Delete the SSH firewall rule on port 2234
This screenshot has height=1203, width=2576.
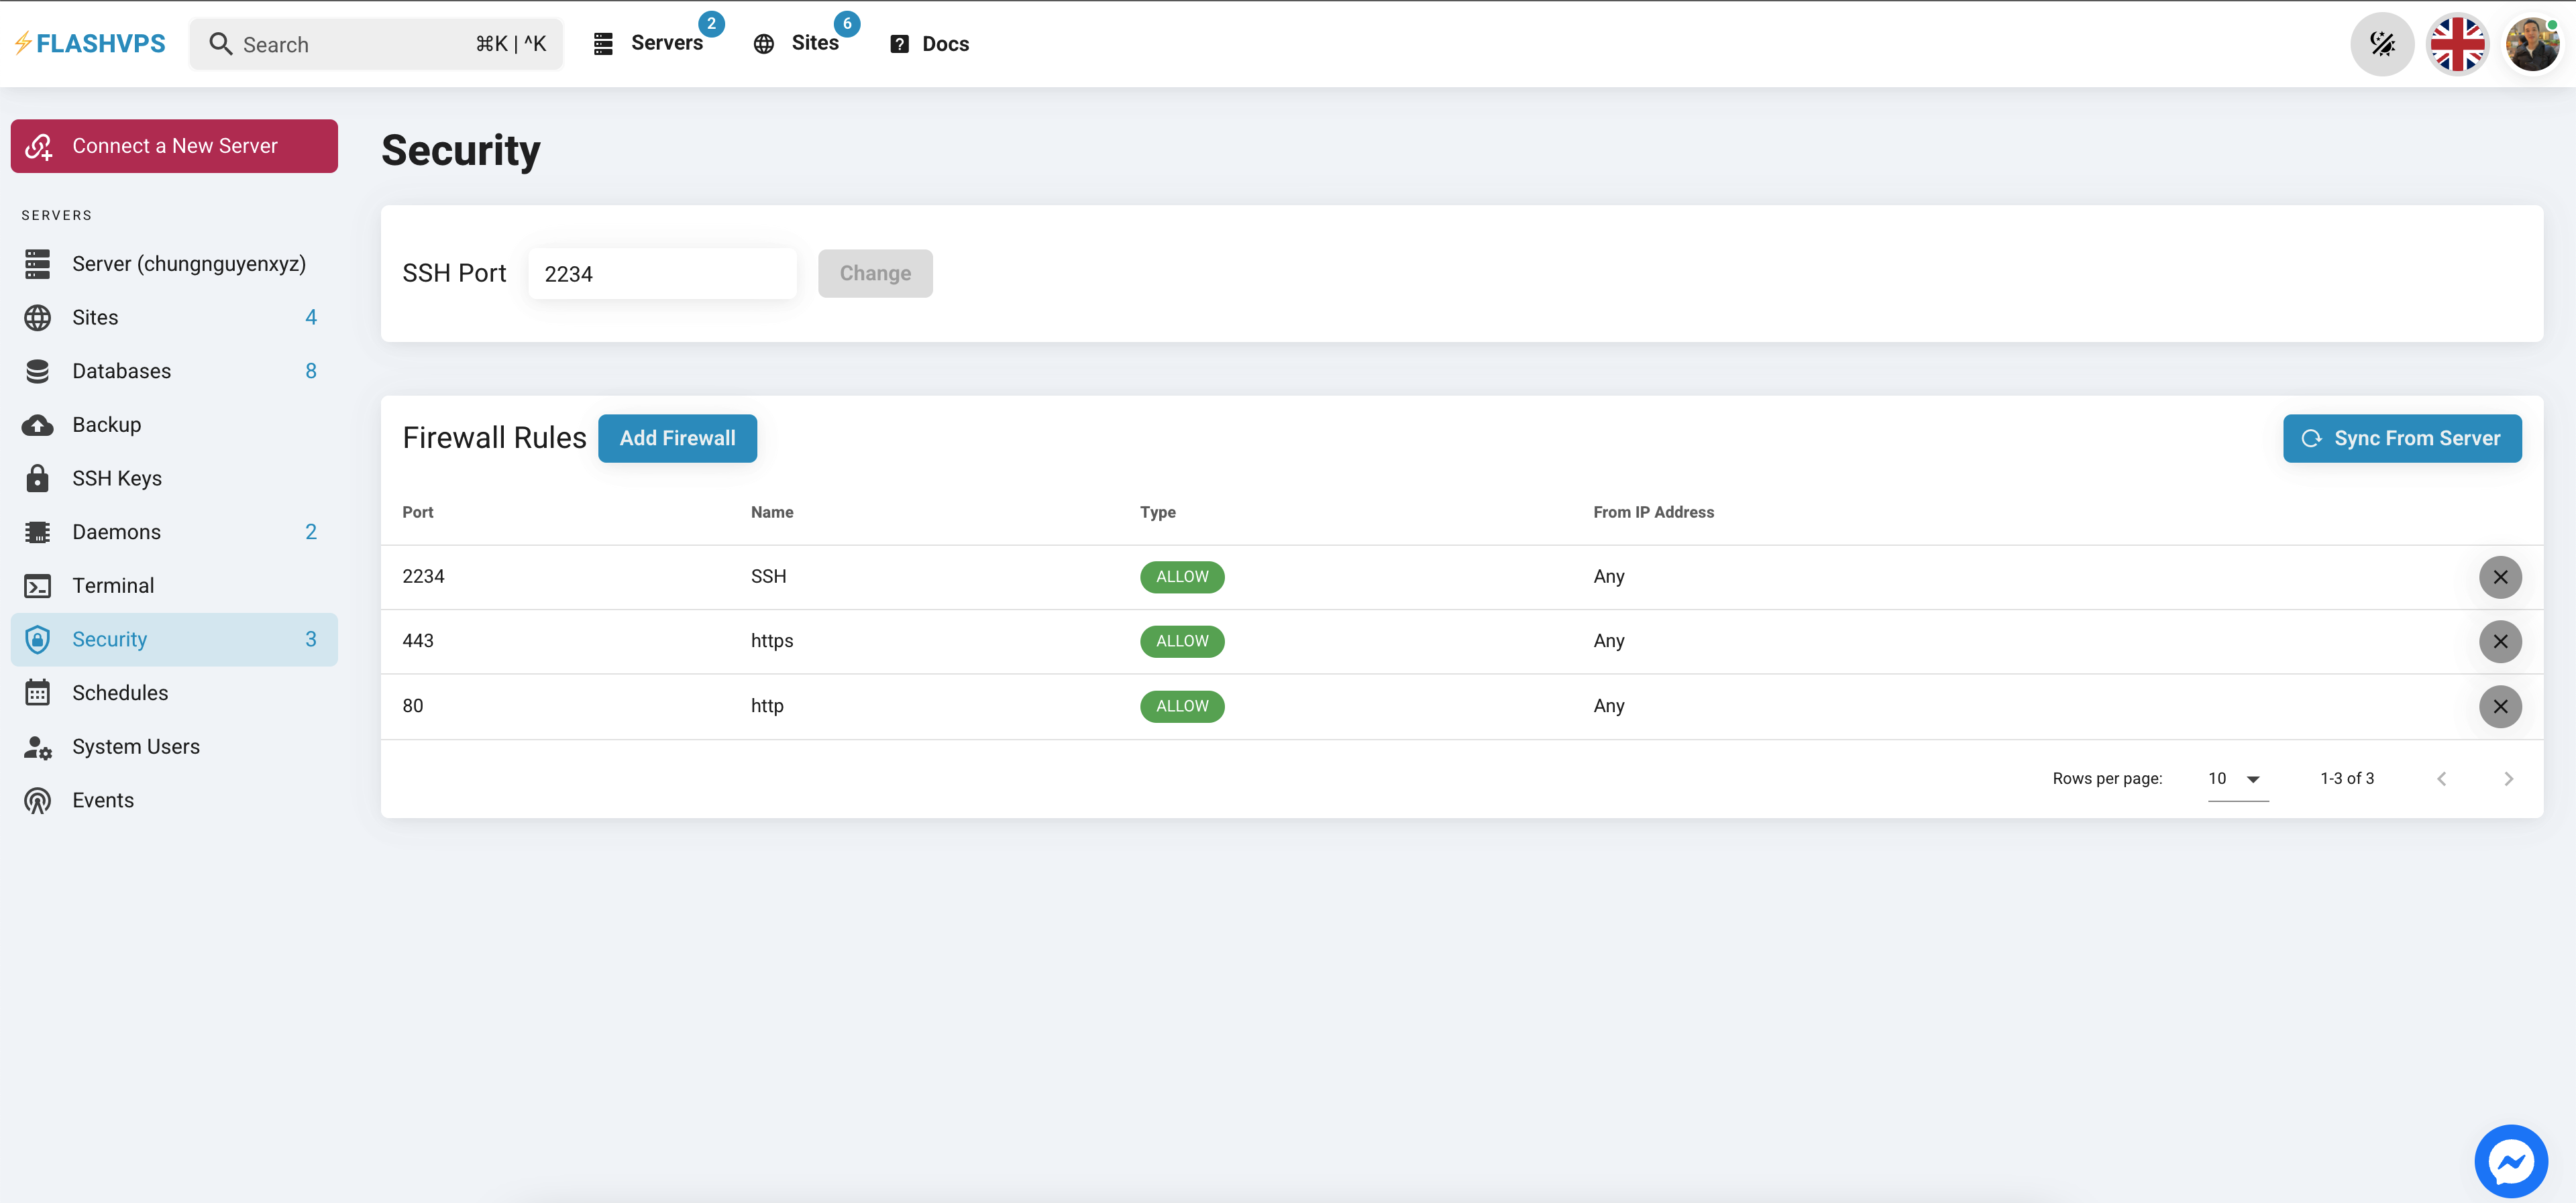click(x=2500, y=577)
